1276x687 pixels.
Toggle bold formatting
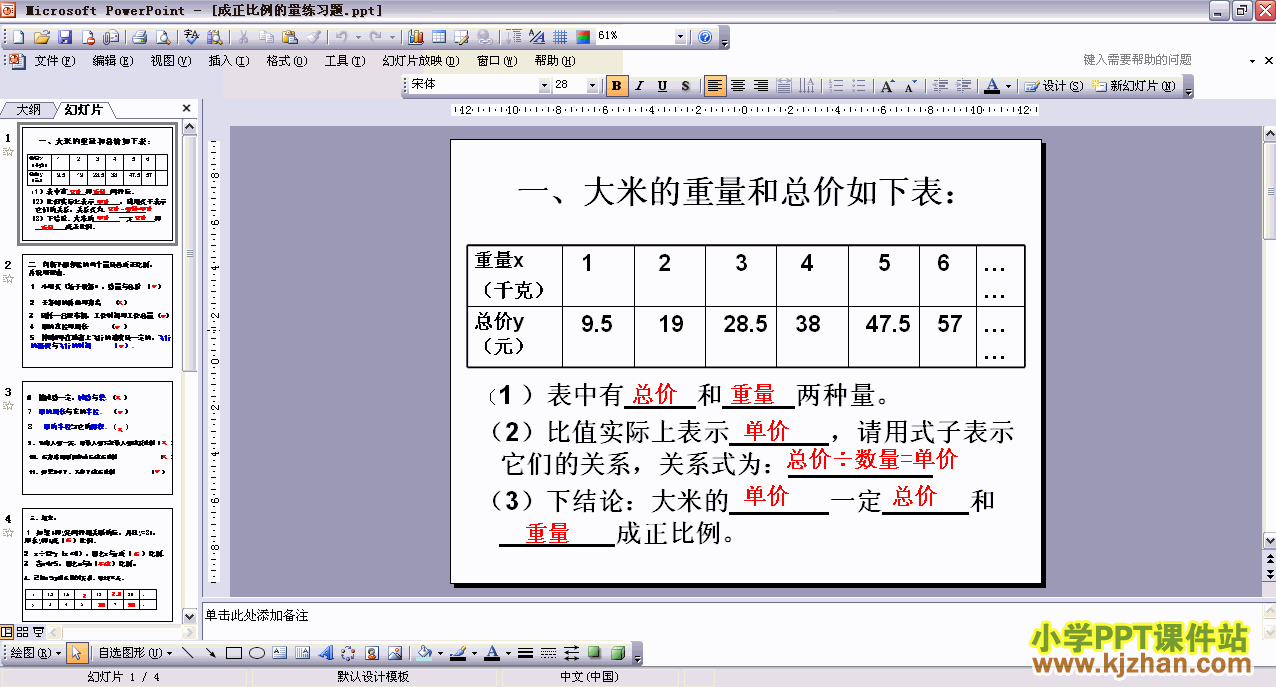click(617, 86)
